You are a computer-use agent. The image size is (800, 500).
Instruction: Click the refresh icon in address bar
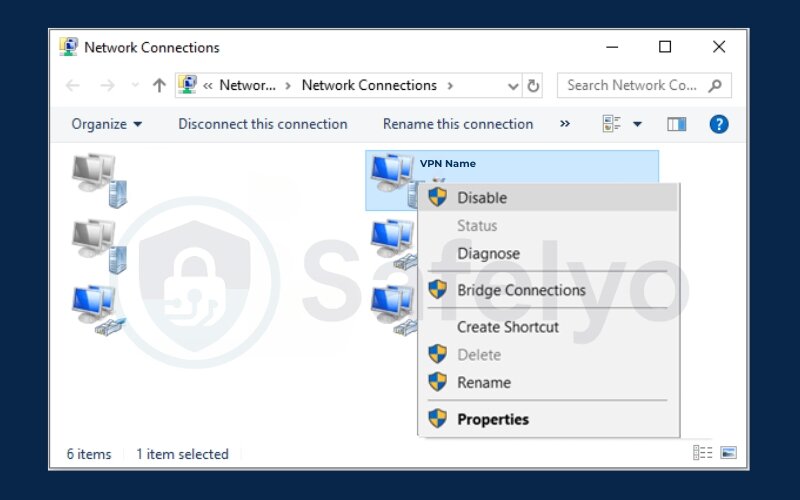pyautogui.click(x=533, y=86)
